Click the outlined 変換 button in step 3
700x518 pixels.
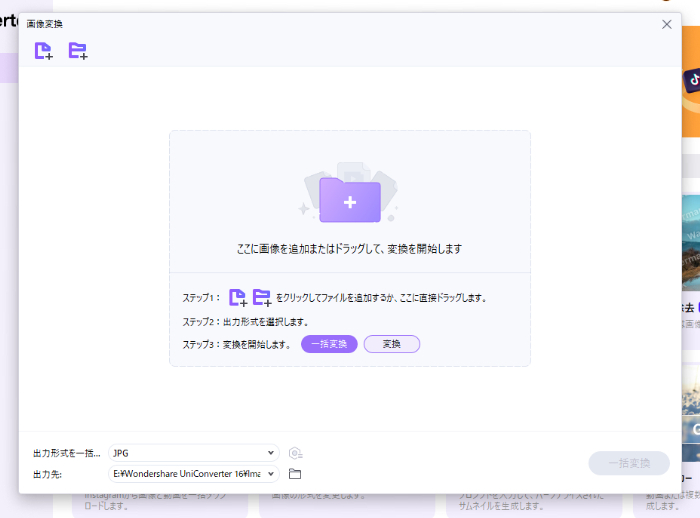click(x=392, y=344)
